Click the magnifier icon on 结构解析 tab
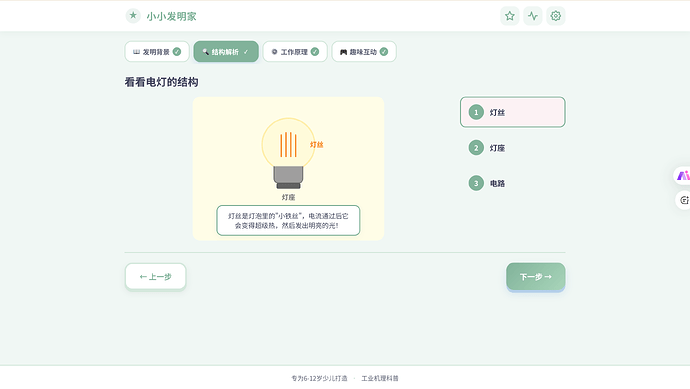Viewport: 690px width, 389px height. pos(206,52)
